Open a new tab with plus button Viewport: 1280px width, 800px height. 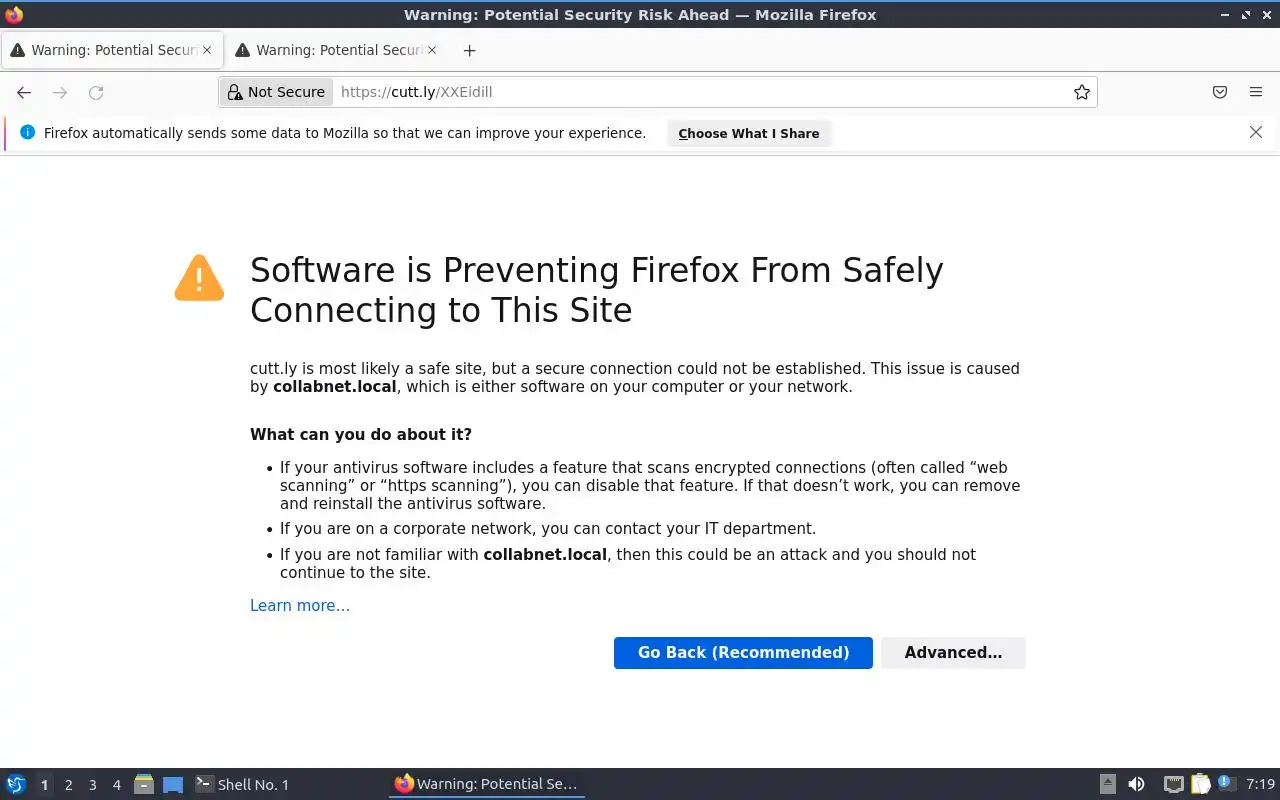pos(469,50)
